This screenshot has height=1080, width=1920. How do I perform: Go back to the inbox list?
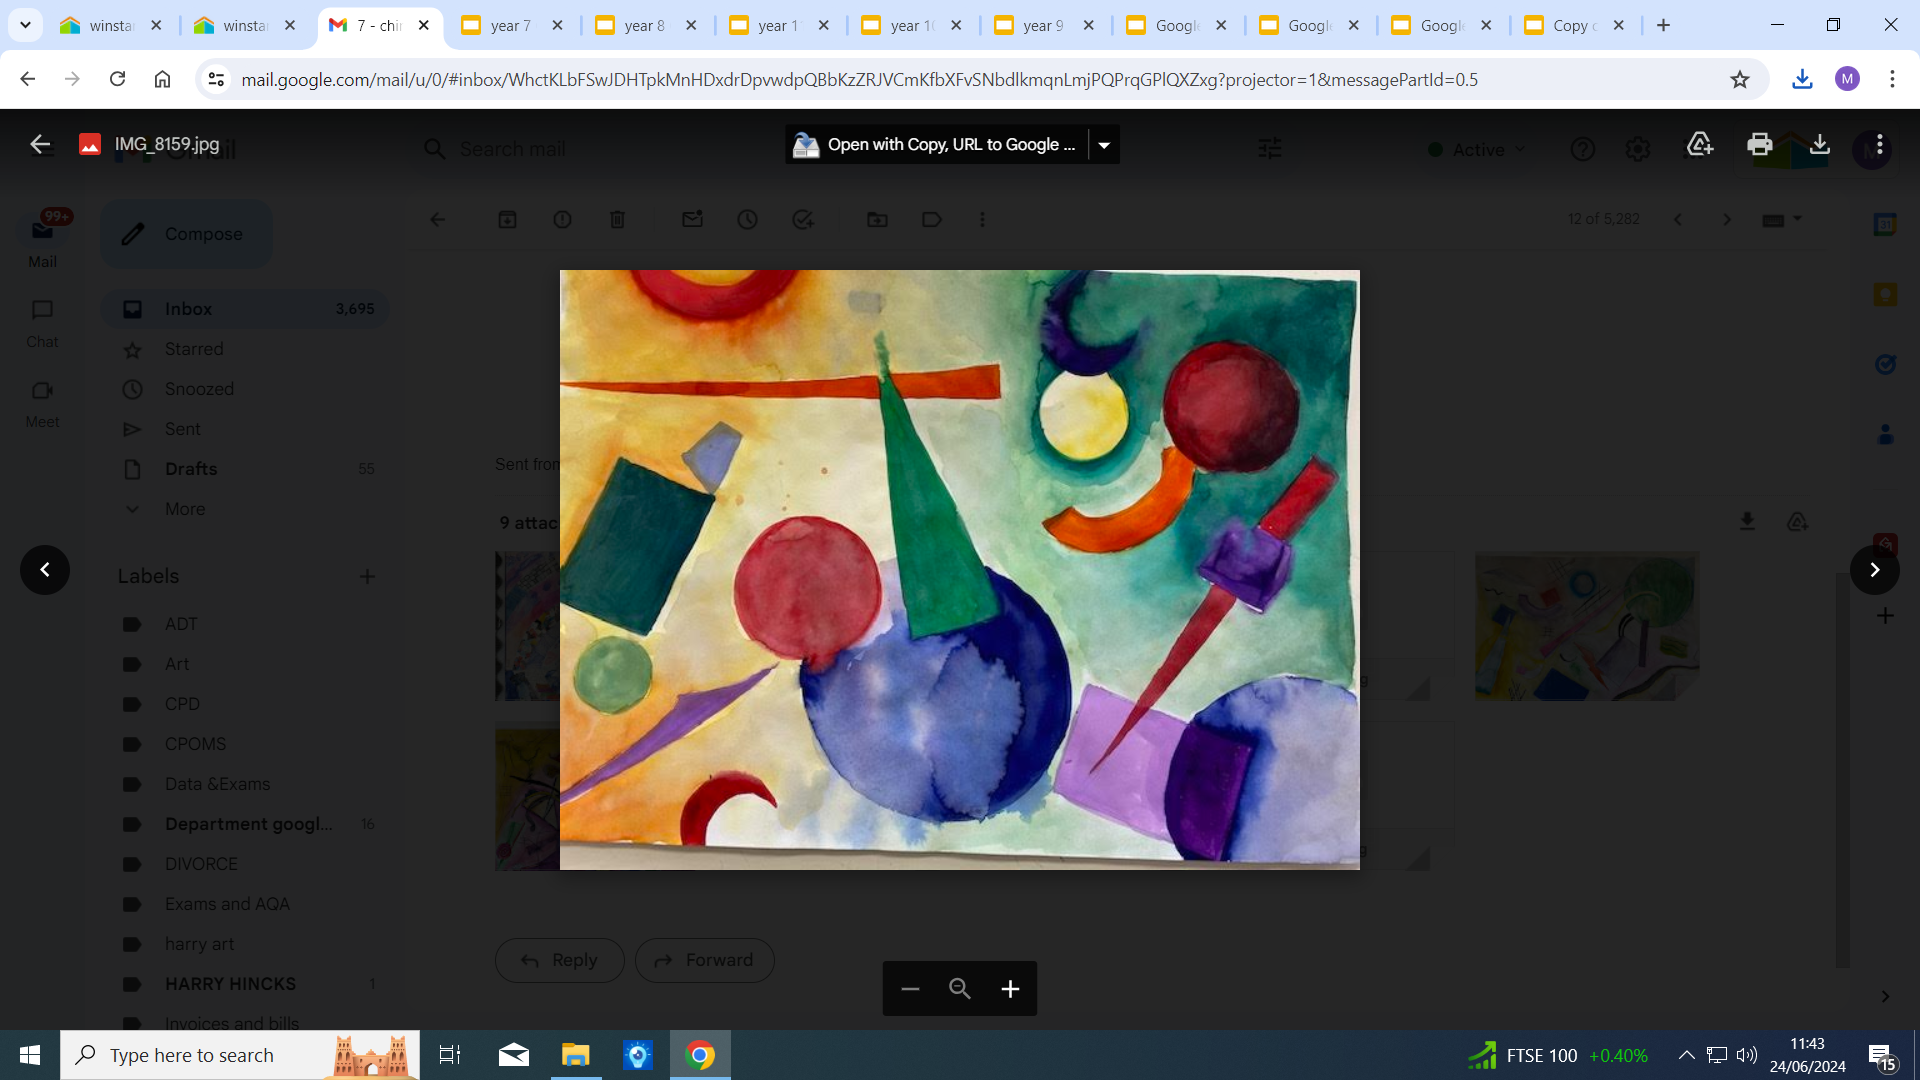(438, 219)
